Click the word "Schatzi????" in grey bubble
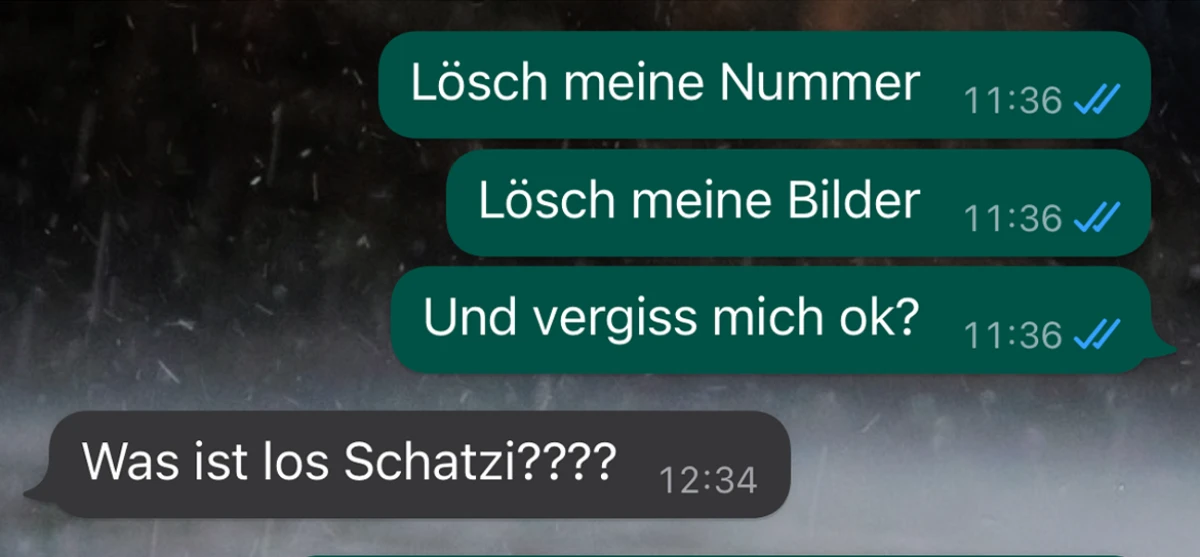1200x557 pixels. pyautogui.click(x=480, y=462)
